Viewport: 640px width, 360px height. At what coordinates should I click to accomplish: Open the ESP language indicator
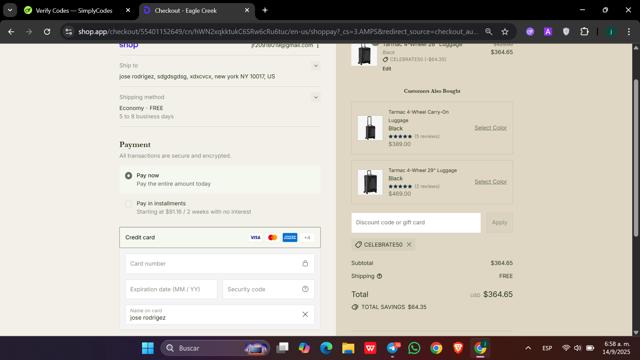coord(547,348)
